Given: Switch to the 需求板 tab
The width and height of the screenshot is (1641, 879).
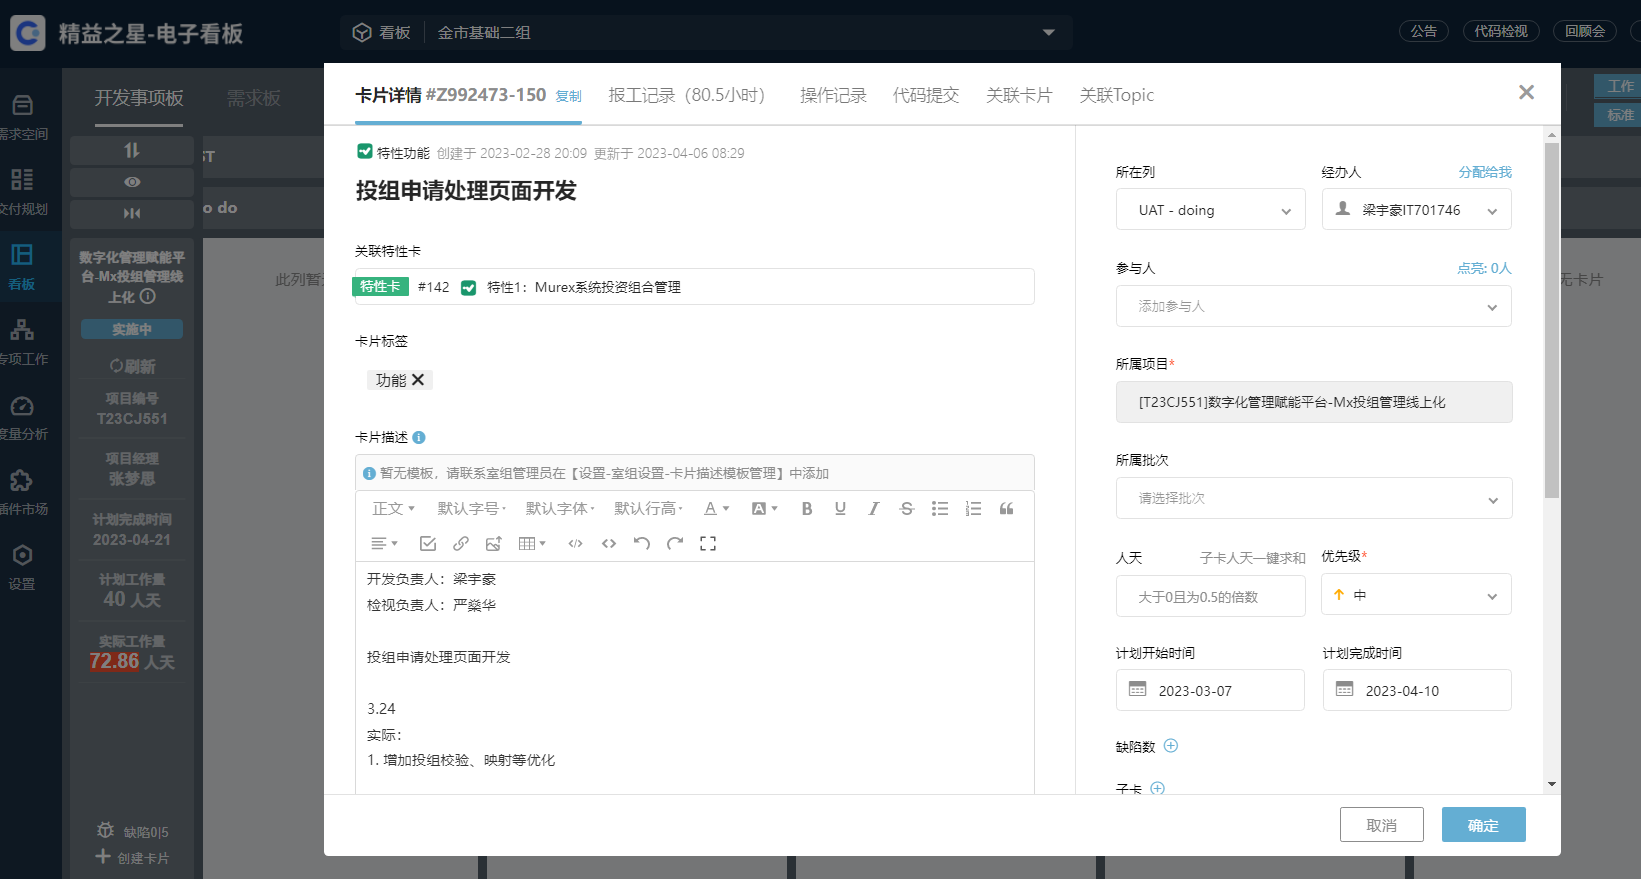Looking at the screenshot, I should coord(253,98).
